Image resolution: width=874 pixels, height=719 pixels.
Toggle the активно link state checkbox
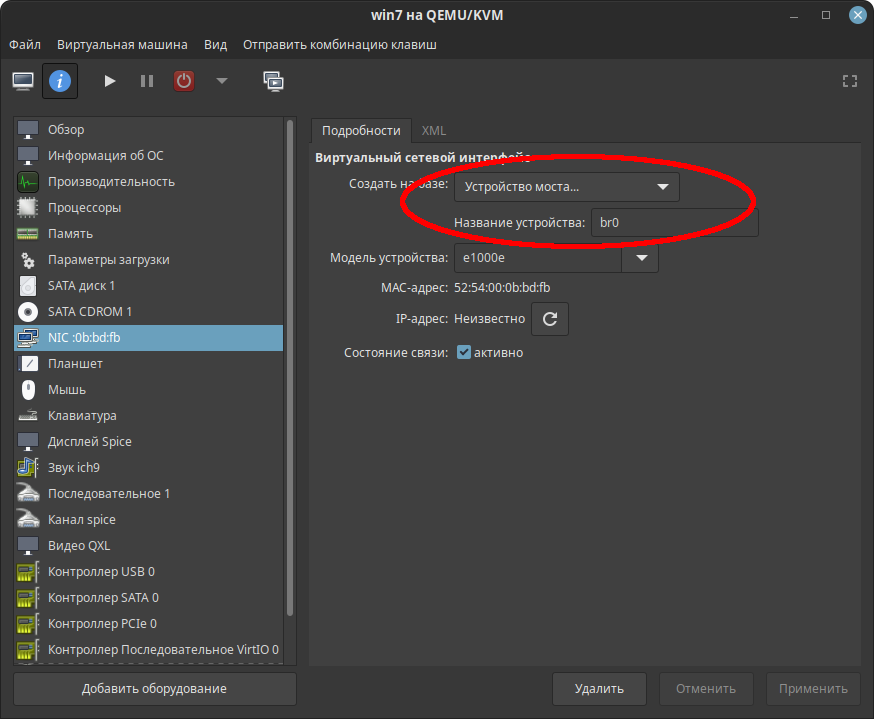[464, 352]
